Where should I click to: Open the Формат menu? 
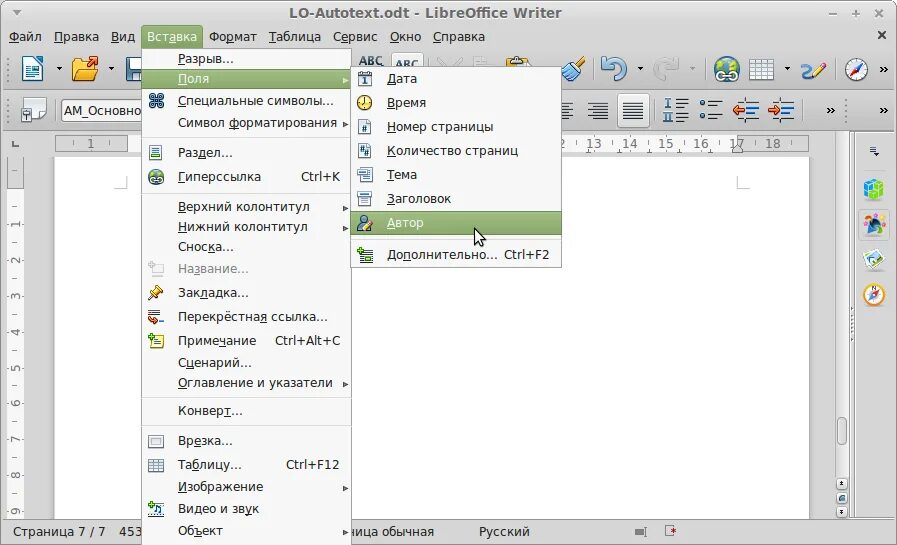(232, 37)
